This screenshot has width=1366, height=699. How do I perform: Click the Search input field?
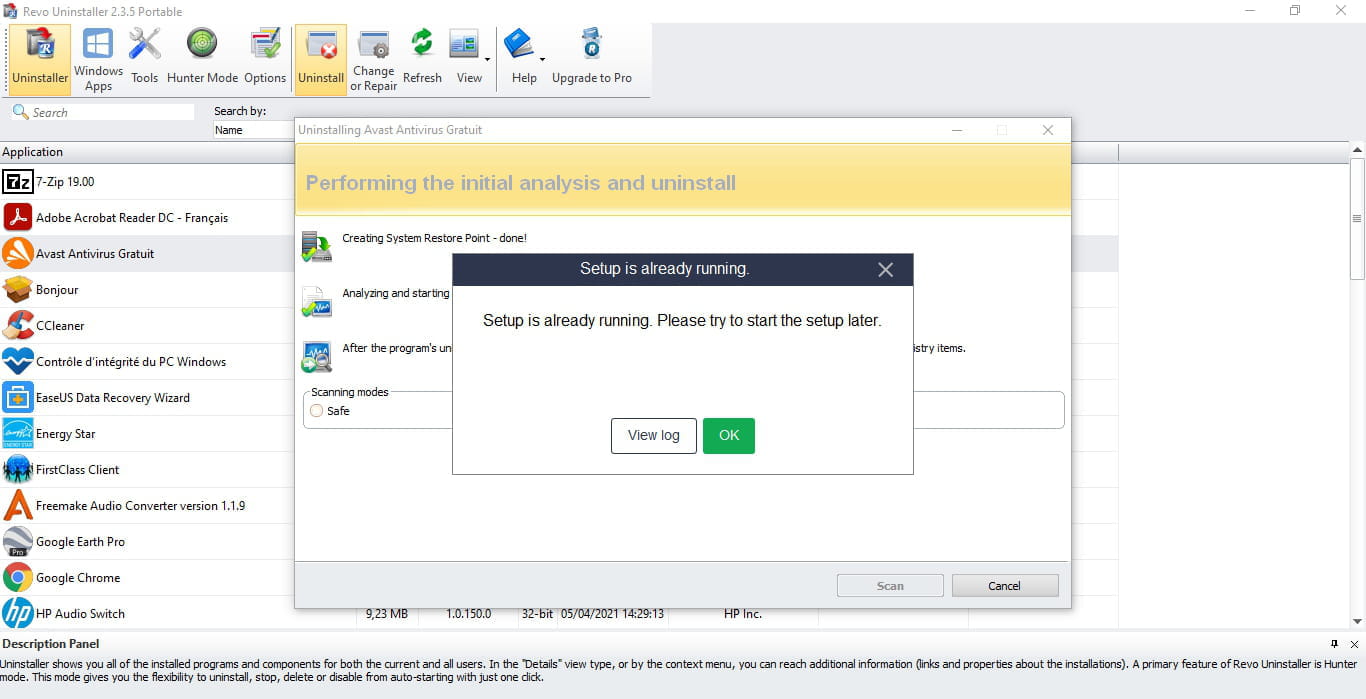pyautogui.click(x=103, y=112)
